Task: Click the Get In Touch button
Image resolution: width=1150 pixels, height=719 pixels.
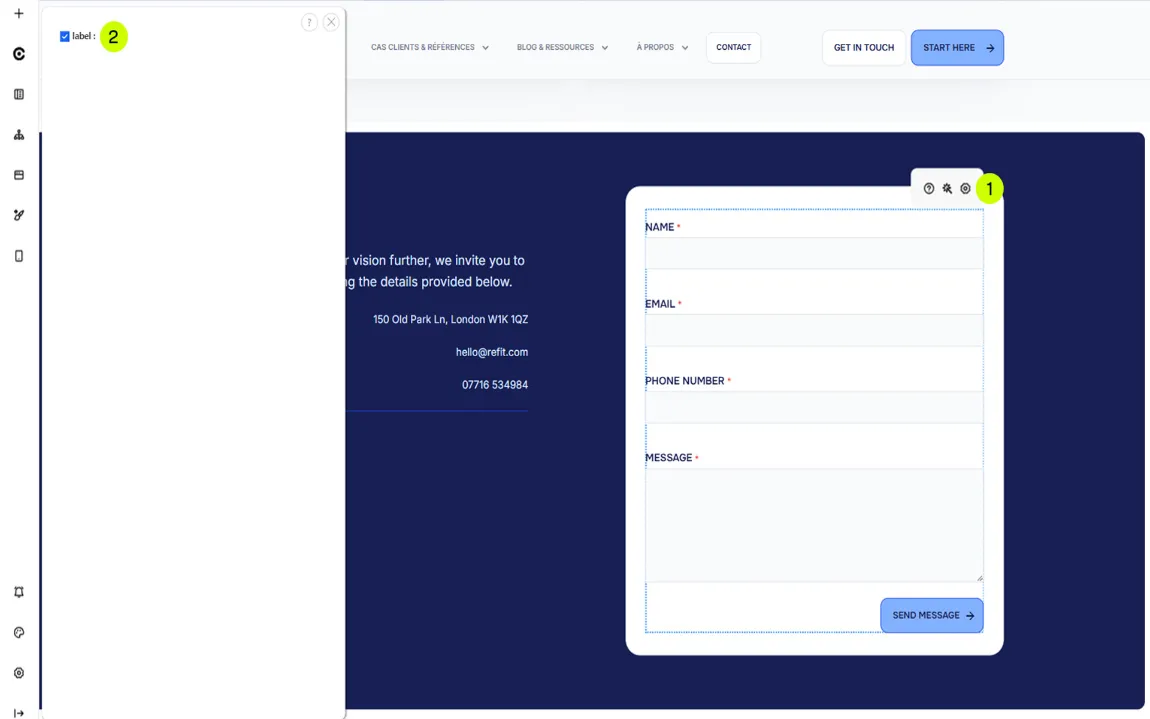Action: click(x=863, y=48)
